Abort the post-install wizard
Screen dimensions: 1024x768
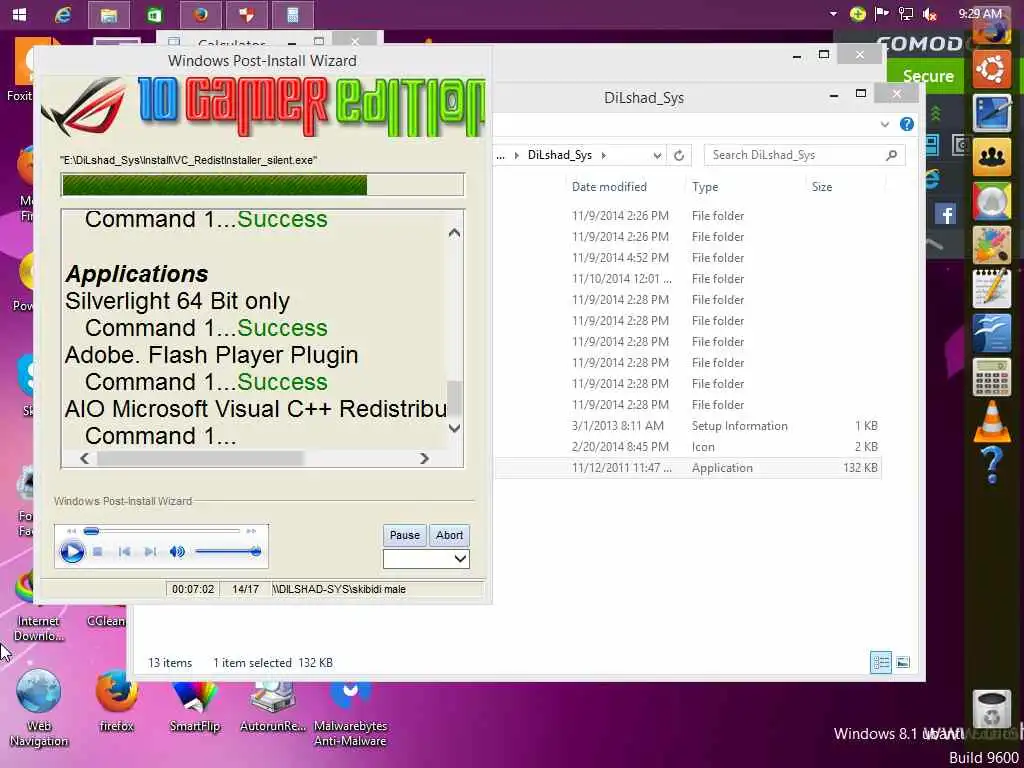click(x=449, y=535)
